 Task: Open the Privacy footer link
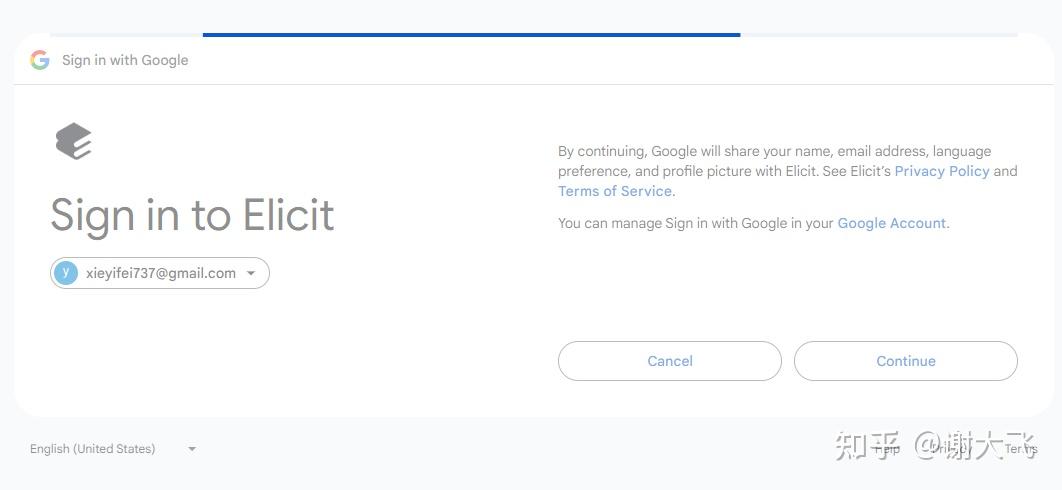click(948, 449)
